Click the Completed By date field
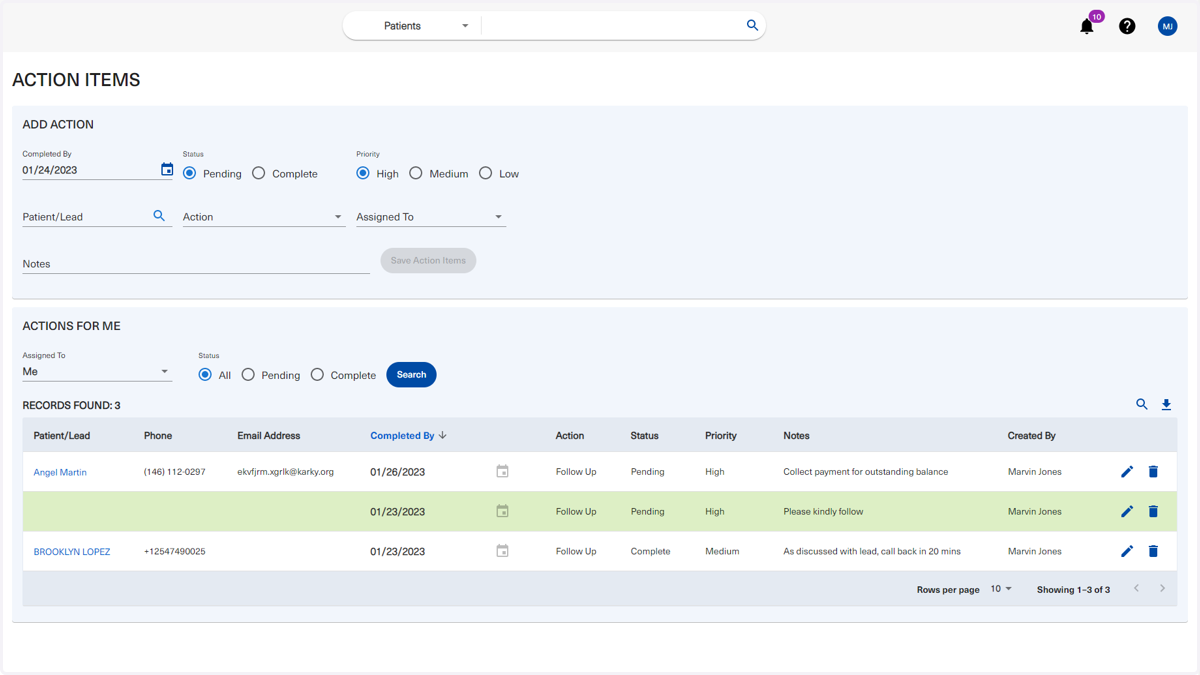 pyautogui.click(x=89, y=170)
